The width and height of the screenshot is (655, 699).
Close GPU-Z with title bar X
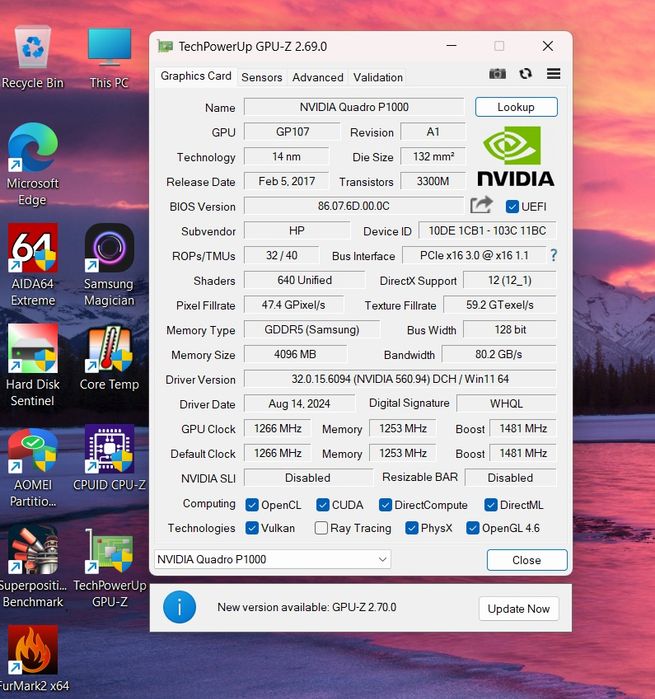click(x=548, y=46)
